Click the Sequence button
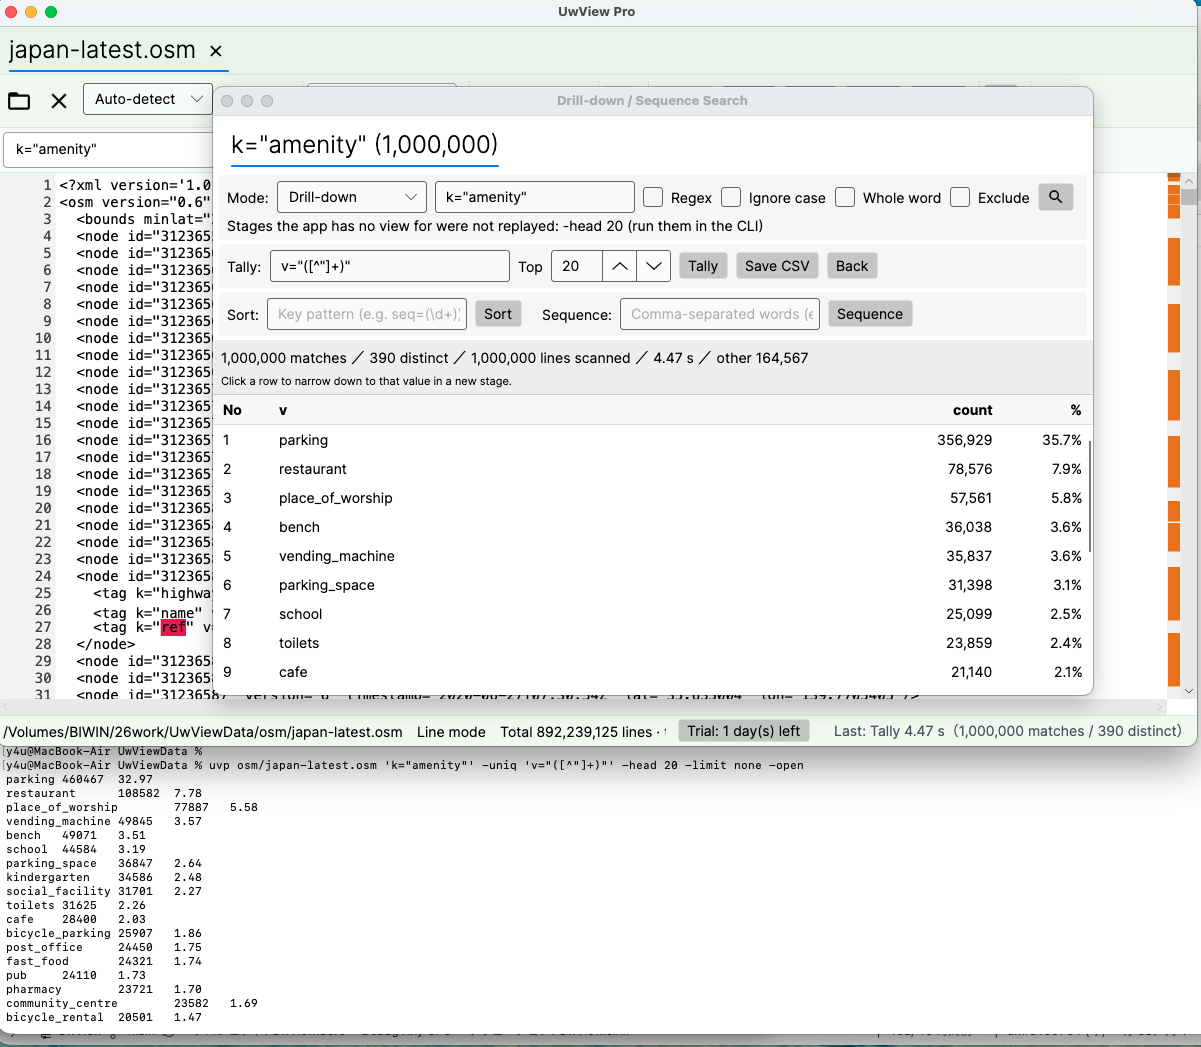 [x=870, y=314]
